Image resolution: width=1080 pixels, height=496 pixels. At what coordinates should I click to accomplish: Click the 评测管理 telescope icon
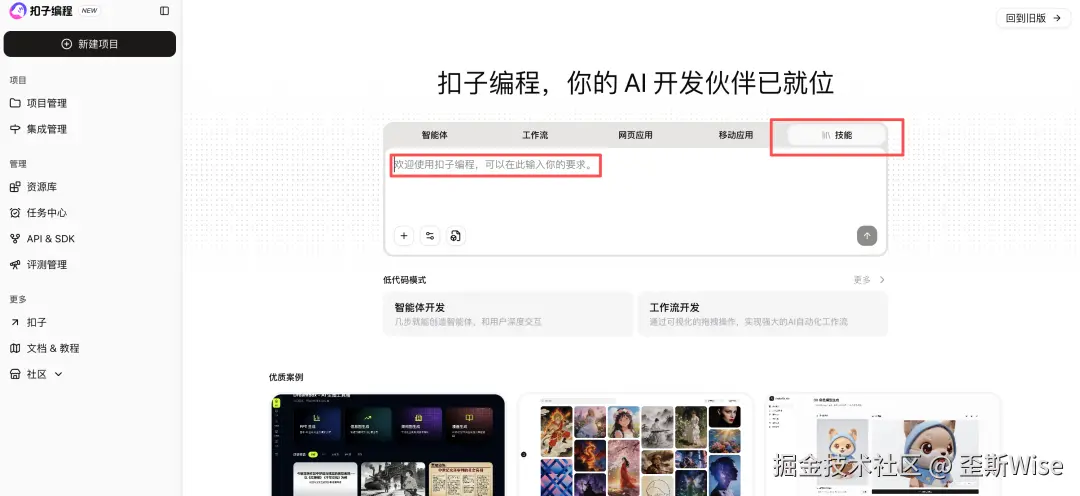[15, 265]
